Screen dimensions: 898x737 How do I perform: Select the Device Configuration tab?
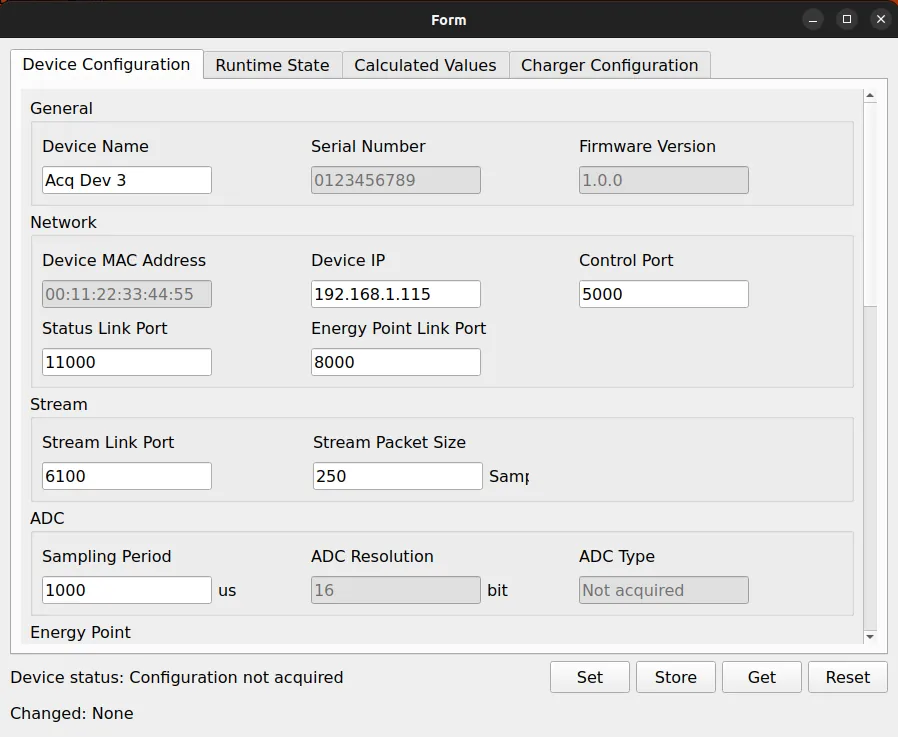(x=107, y=64)
